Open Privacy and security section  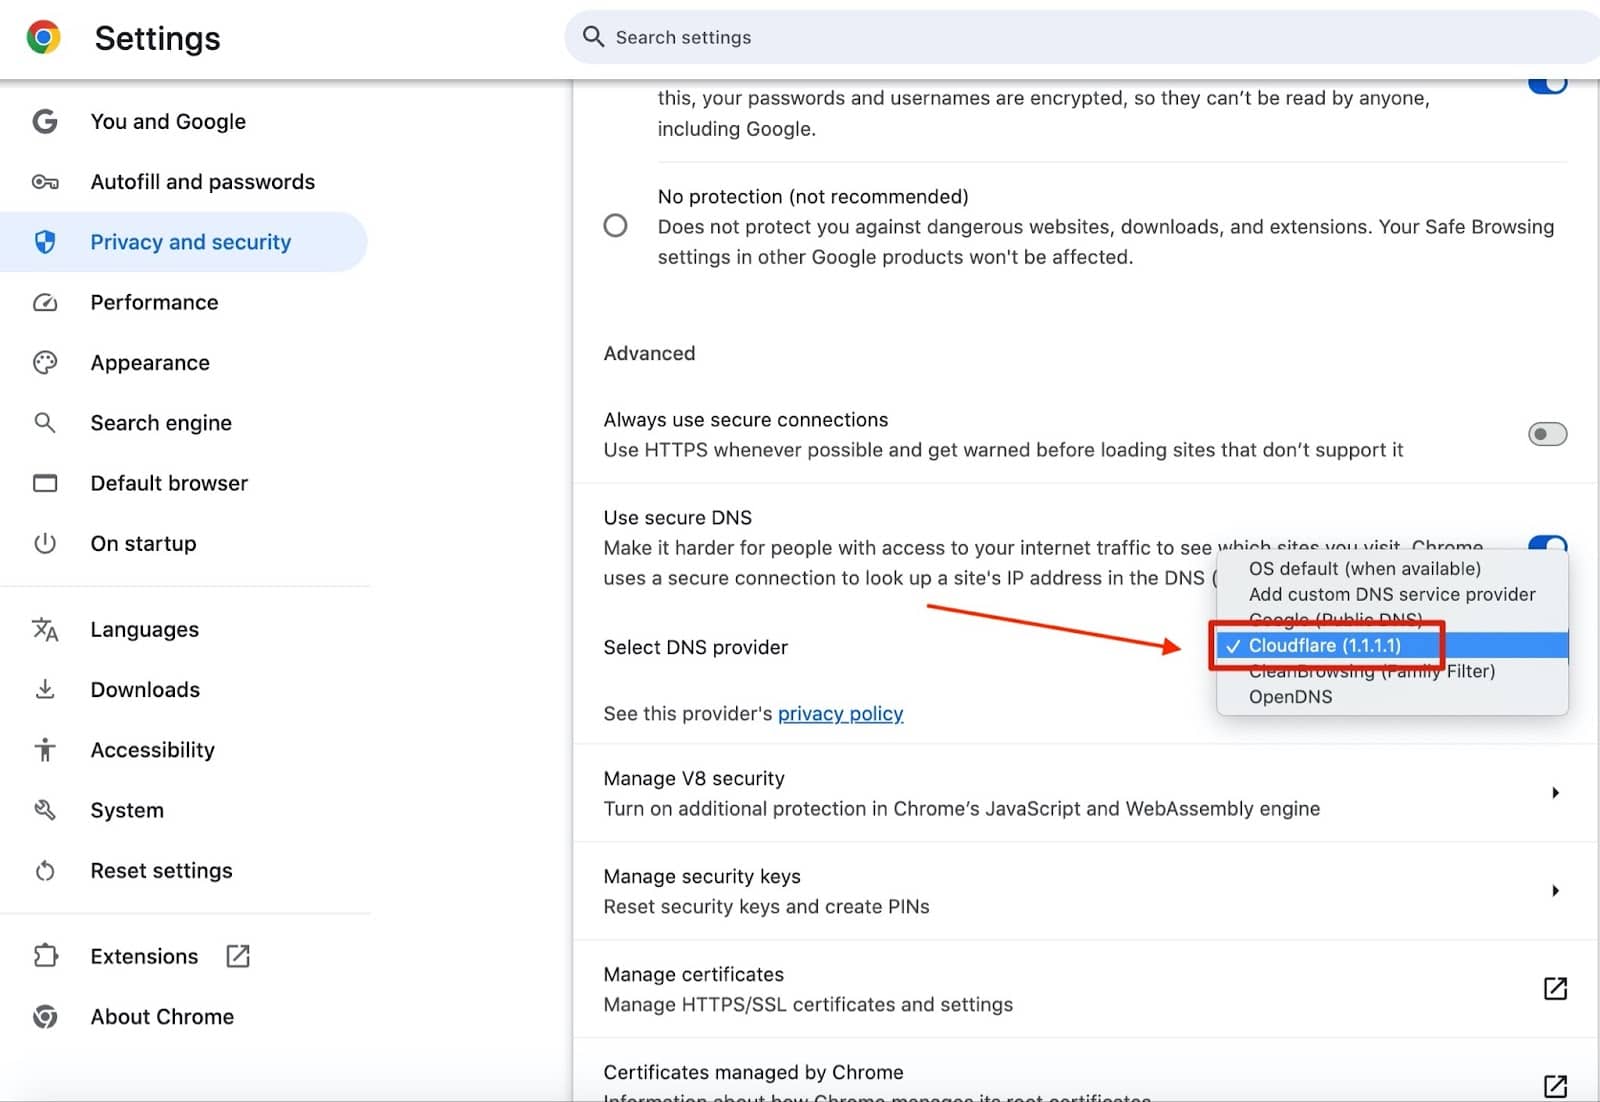click(190, 242)
